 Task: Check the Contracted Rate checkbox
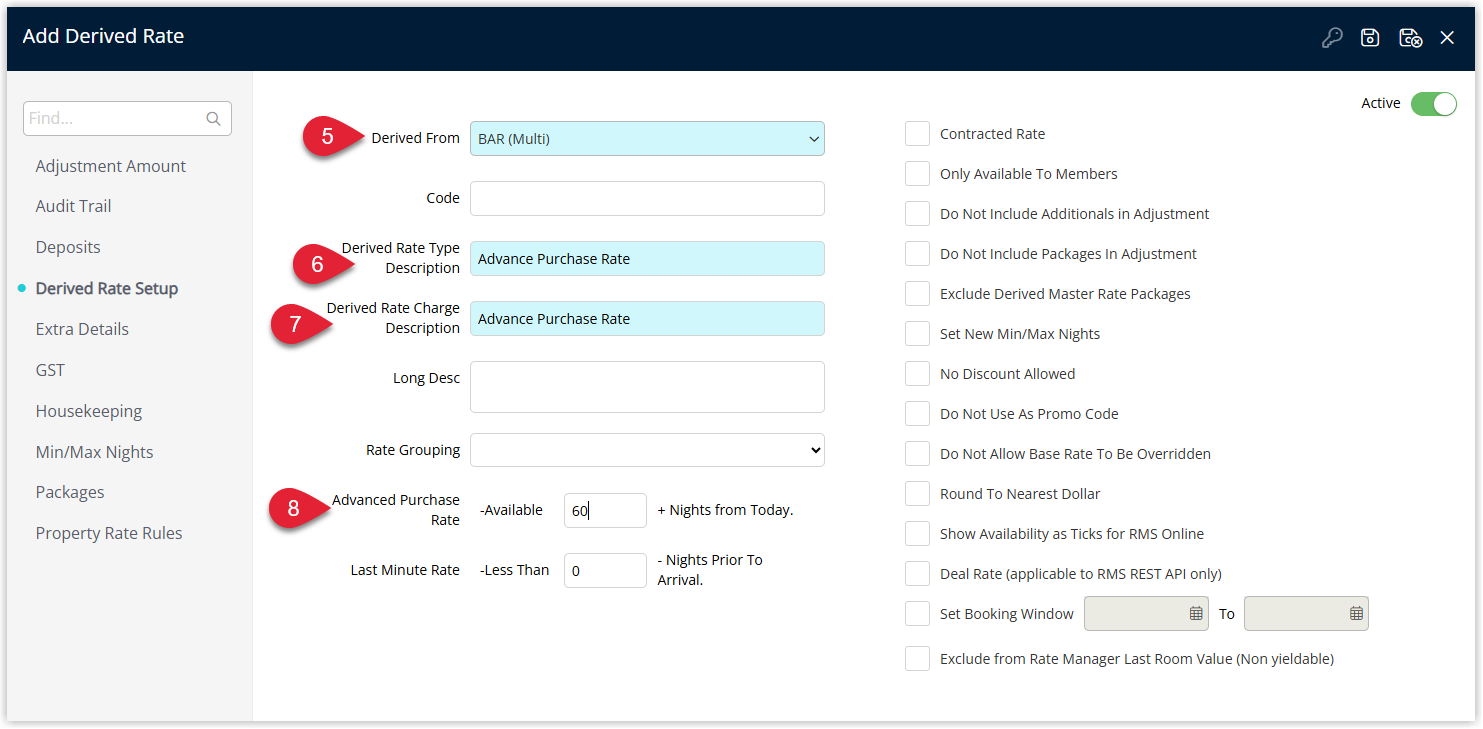[917, 134]
